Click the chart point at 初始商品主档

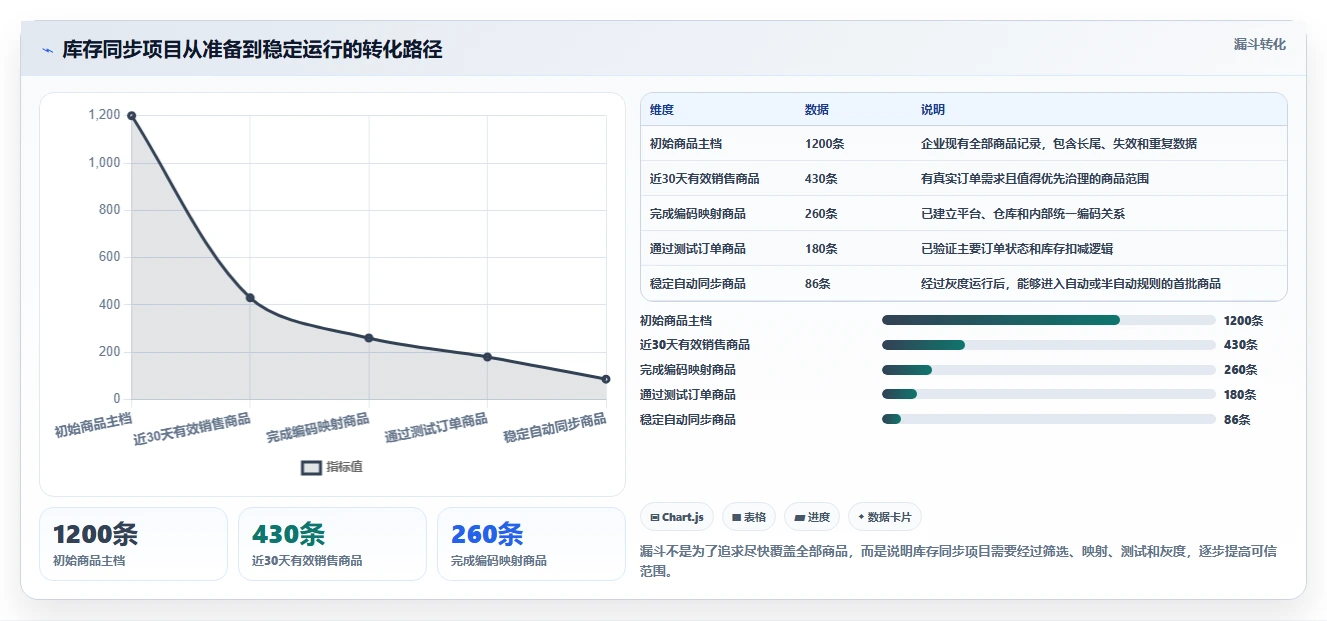pos(131,116)
